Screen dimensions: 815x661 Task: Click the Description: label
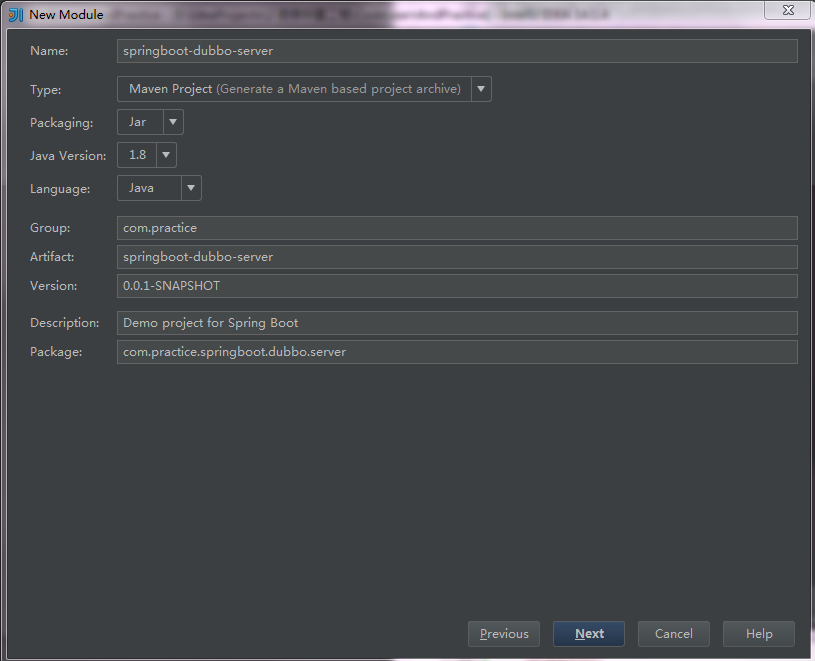click(x=64, y=323)
